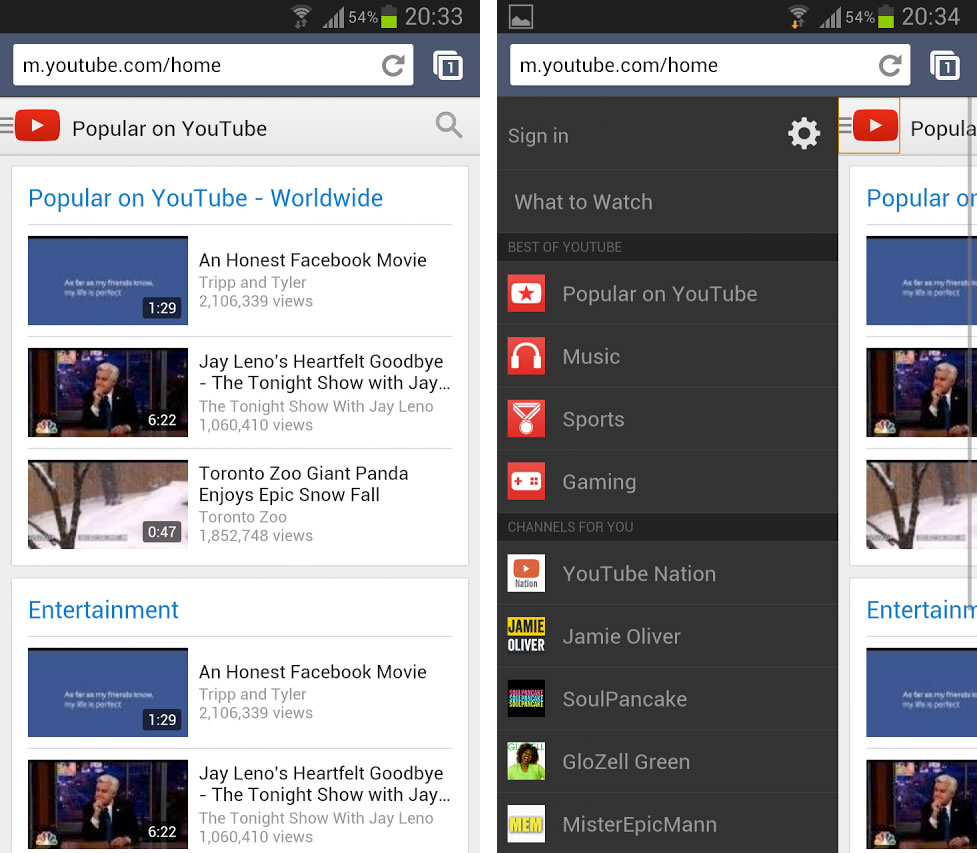Open MisterEpicMann channel icon
This screenshot has width=977, height=853.
point(526,824)
